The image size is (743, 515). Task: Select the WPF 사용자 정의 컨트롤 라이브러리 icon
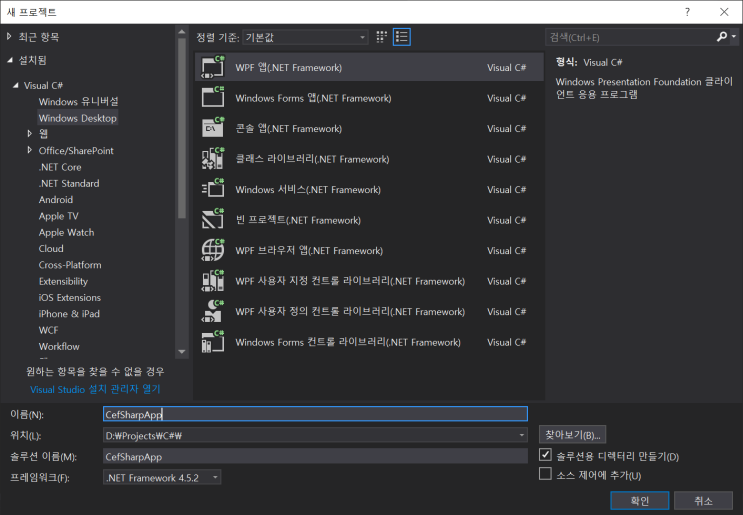coord(213,311)
